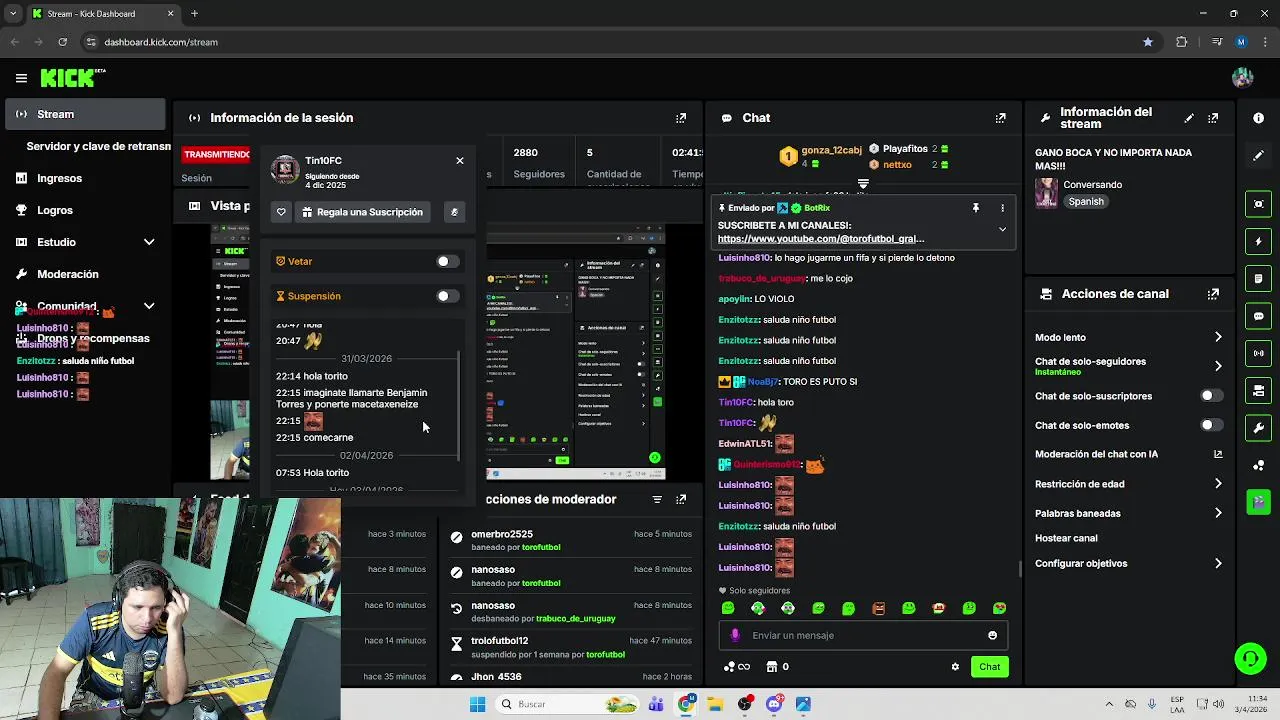Screen dimensions: 1280x720
Task: Toggle the Vetar switch
Action: point(447,261)
